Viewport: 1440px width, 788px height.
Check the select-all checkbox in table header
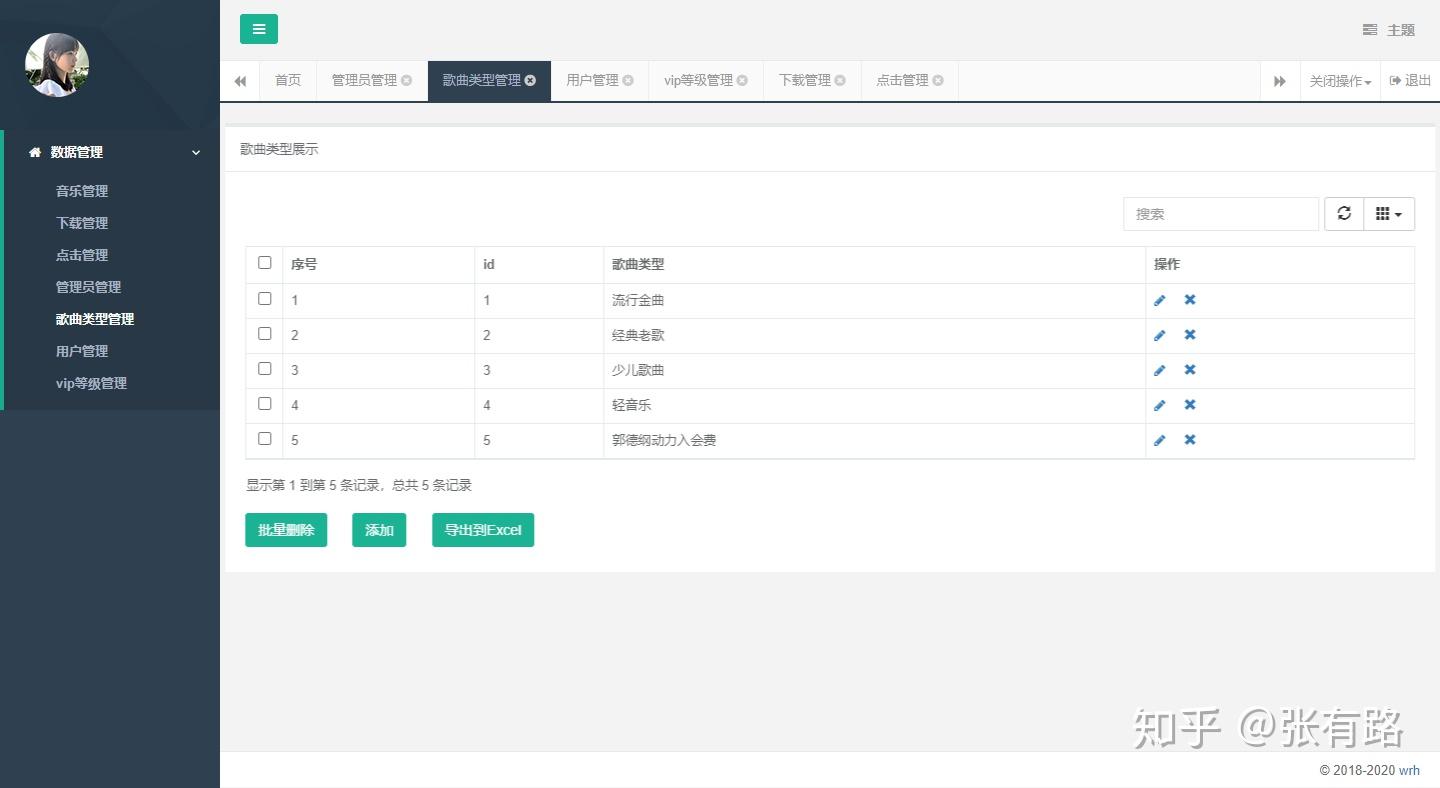[x=265, y=263]
